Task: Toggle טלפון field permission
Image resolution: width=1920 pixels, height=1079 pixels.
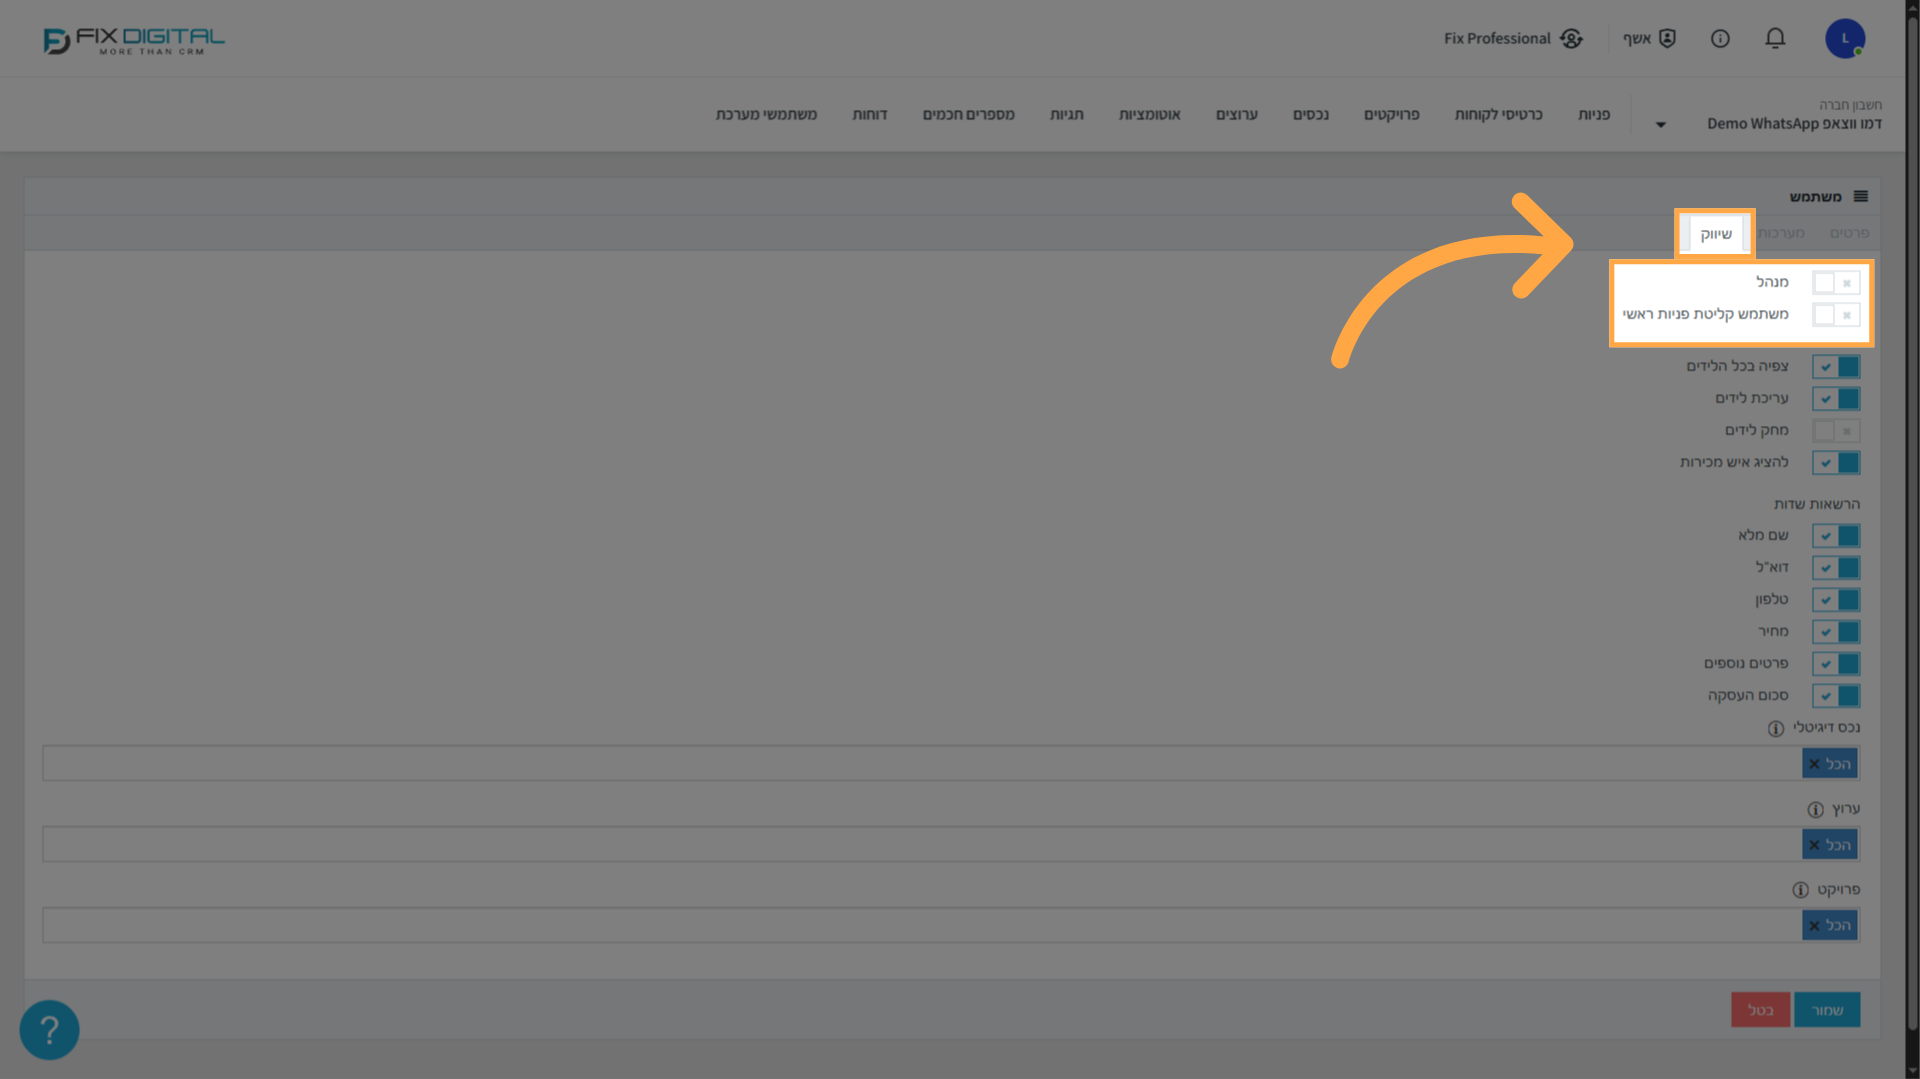Action: tap(1836, 600)
